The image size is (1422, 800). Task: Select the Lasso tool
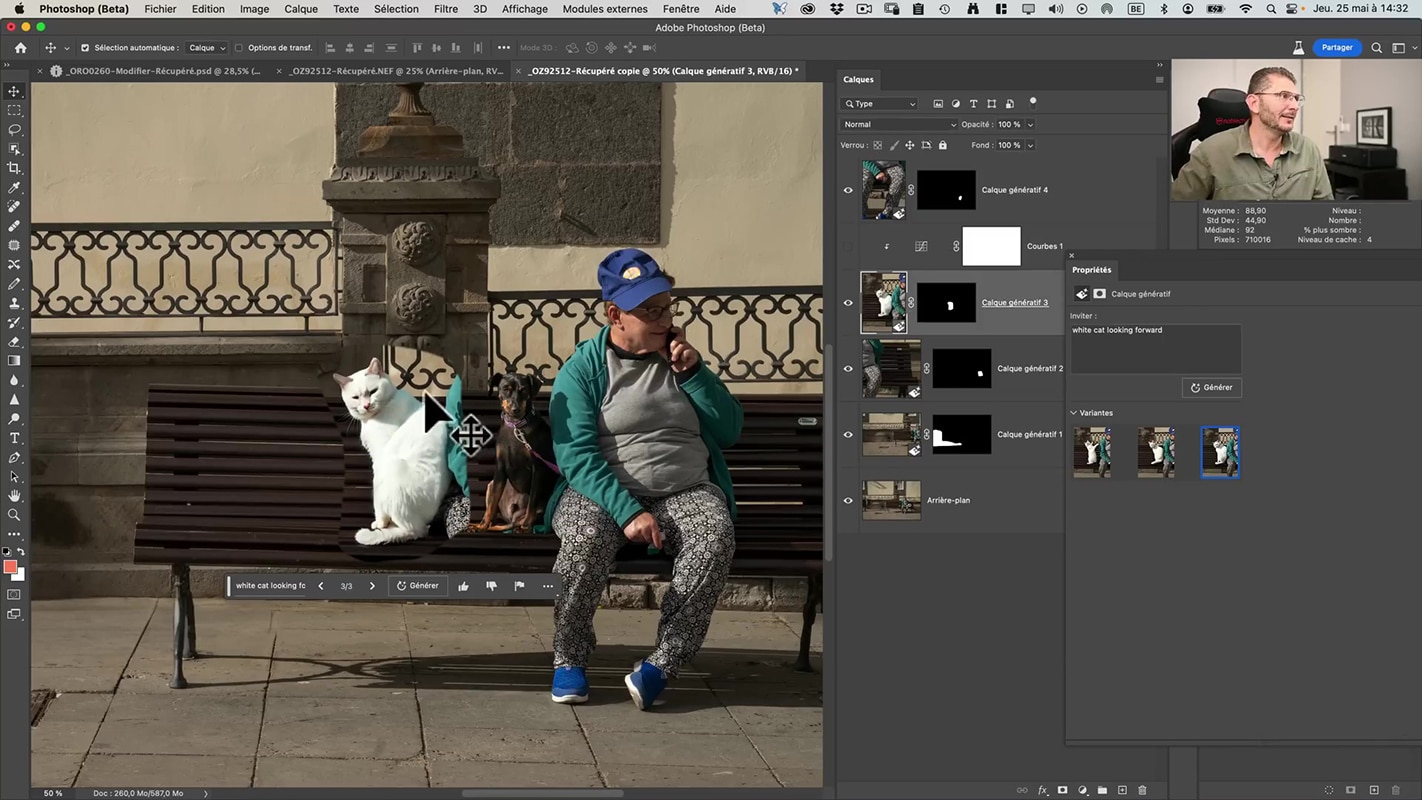(14, 130)
